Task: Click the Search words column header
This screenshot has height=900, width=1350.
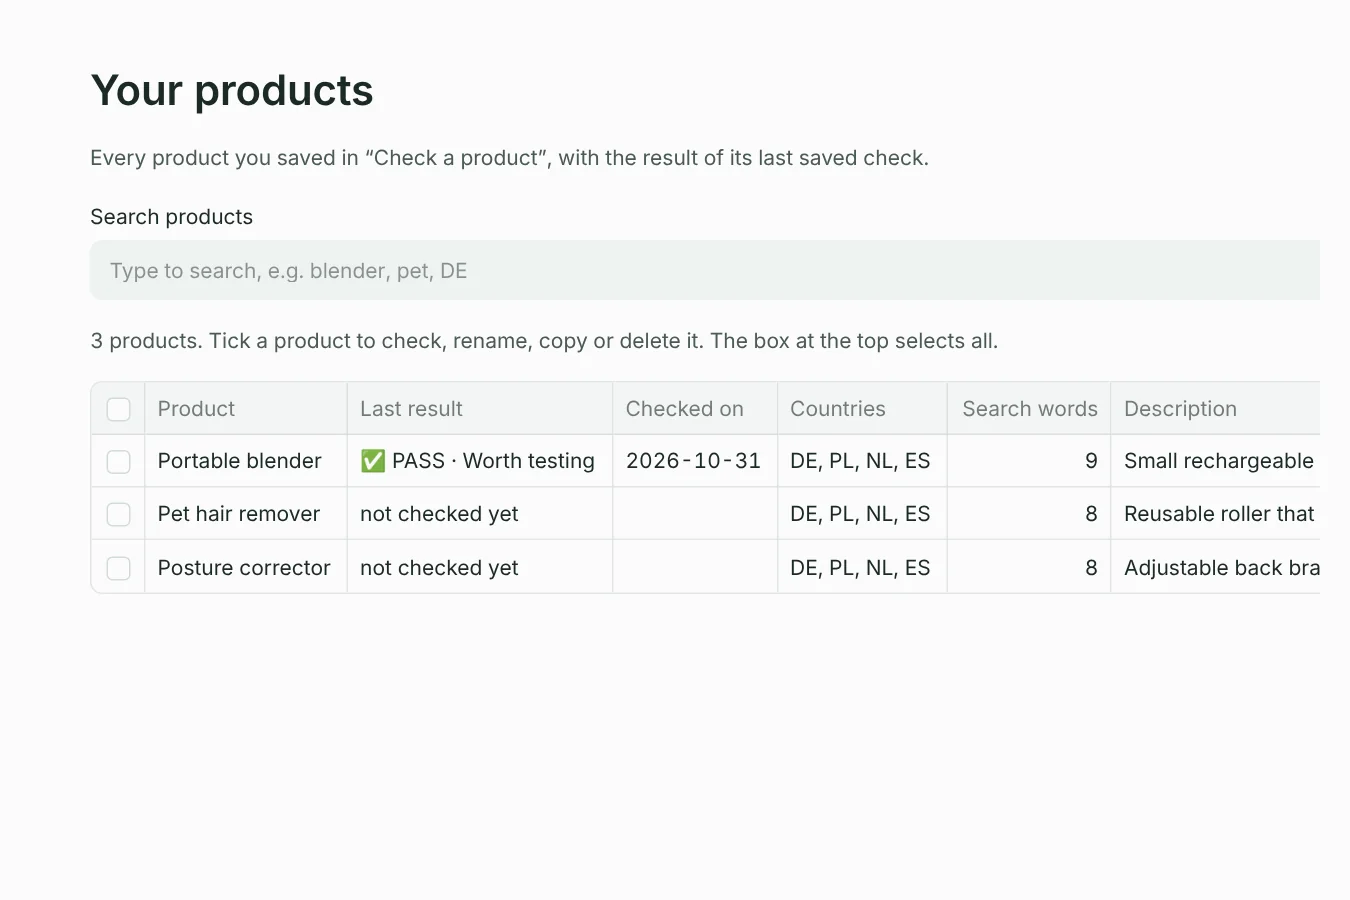Action: pyautogui.click(x=1030, y=409)
